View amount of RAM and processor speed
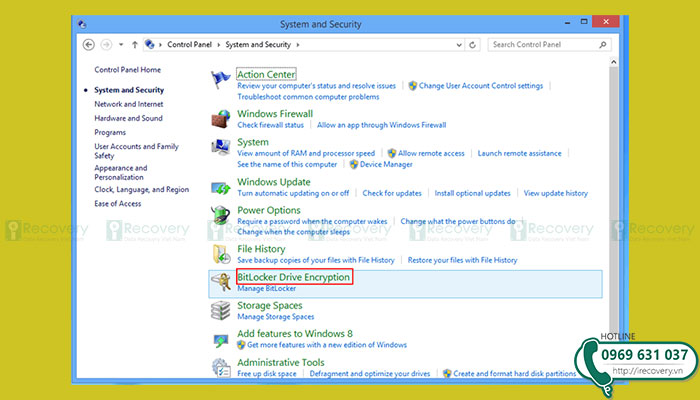The width and height of the screenshot is (700, 400). [306, 153]
